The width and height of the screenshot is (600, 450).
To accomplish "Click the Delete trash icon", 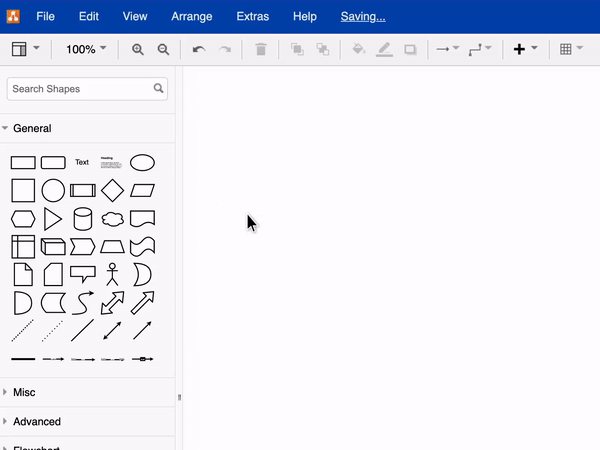I will click(261, 49).
